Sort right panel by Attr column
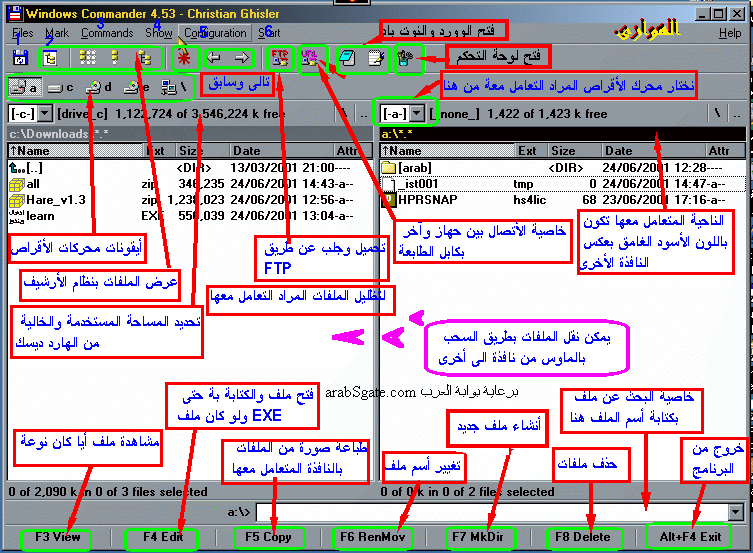 [725, 151]
